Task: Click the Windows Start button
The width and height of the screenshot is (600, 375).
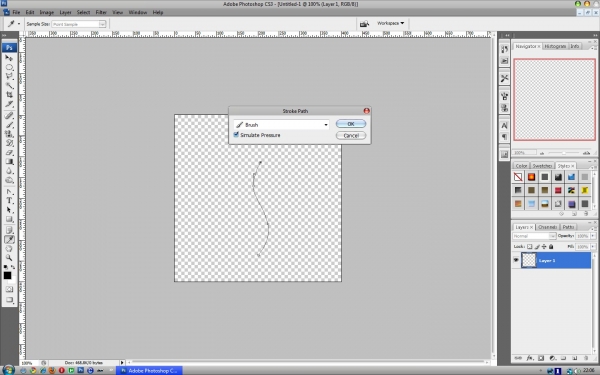Action: point(8,370)
